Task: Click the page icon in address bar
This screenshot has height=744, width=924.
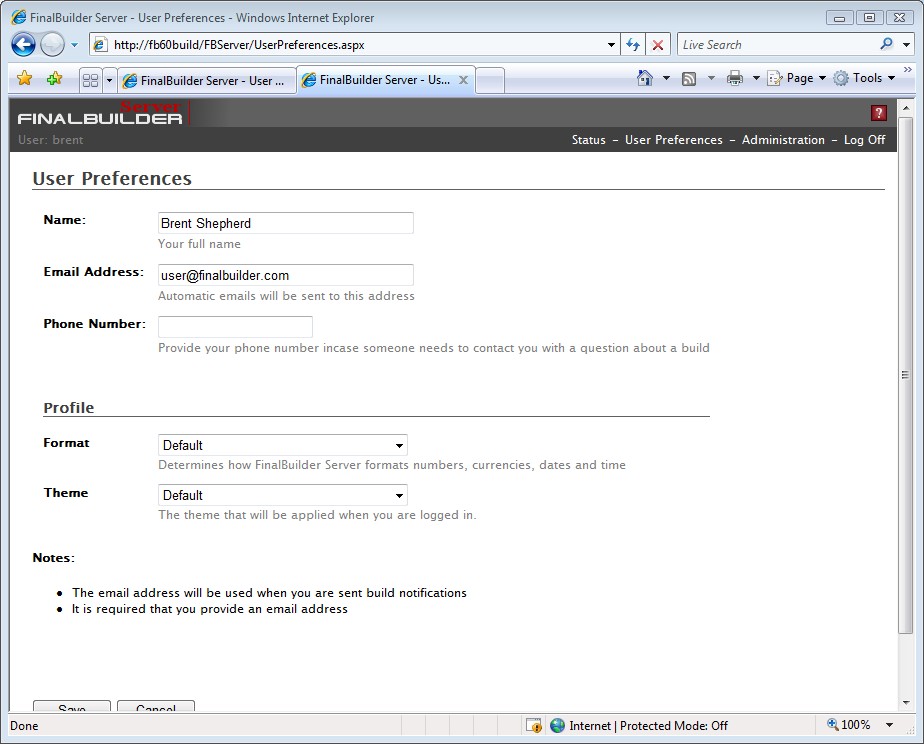Action: 100,45
